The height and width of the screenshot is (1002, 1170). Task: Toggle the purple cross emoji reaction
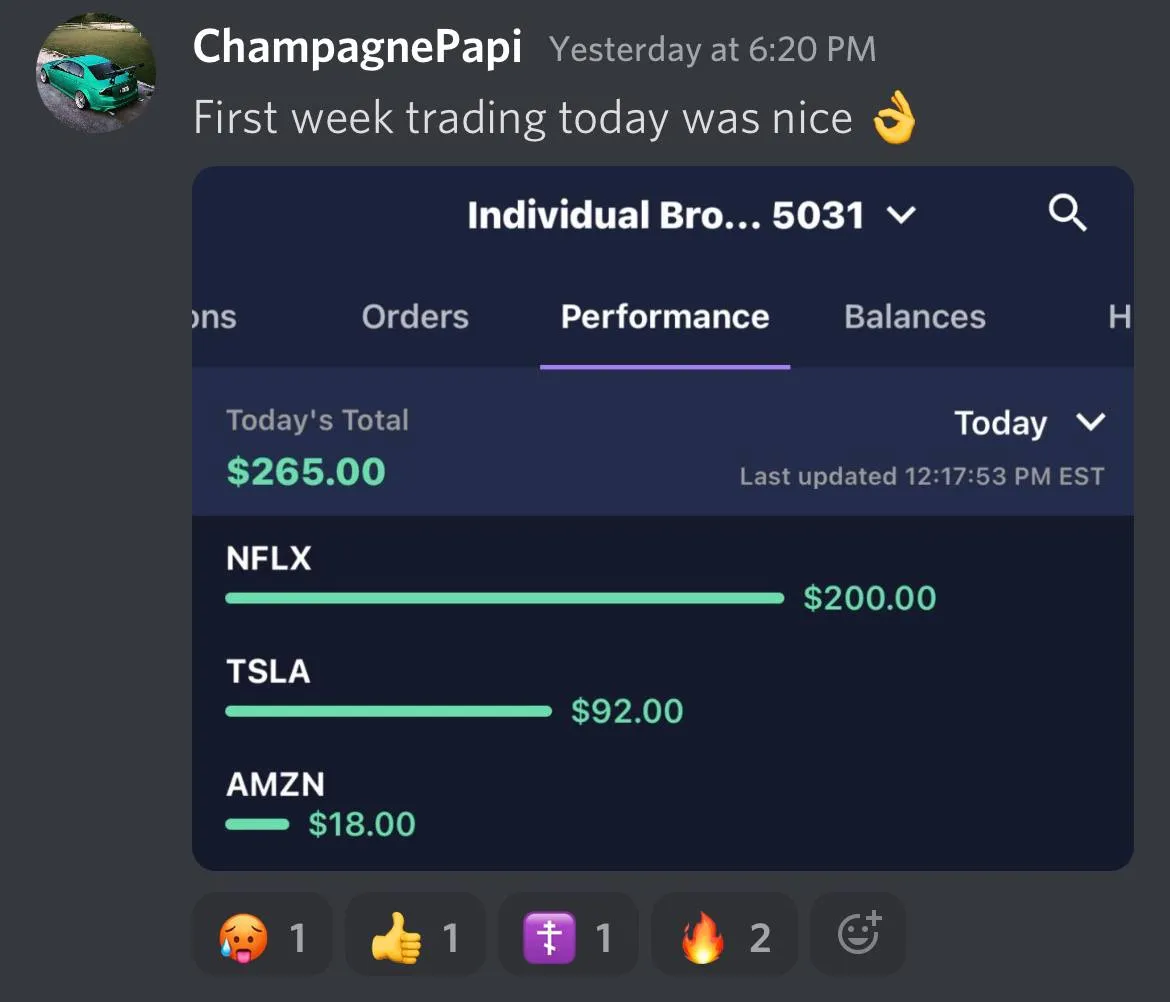tap(568, 937)
